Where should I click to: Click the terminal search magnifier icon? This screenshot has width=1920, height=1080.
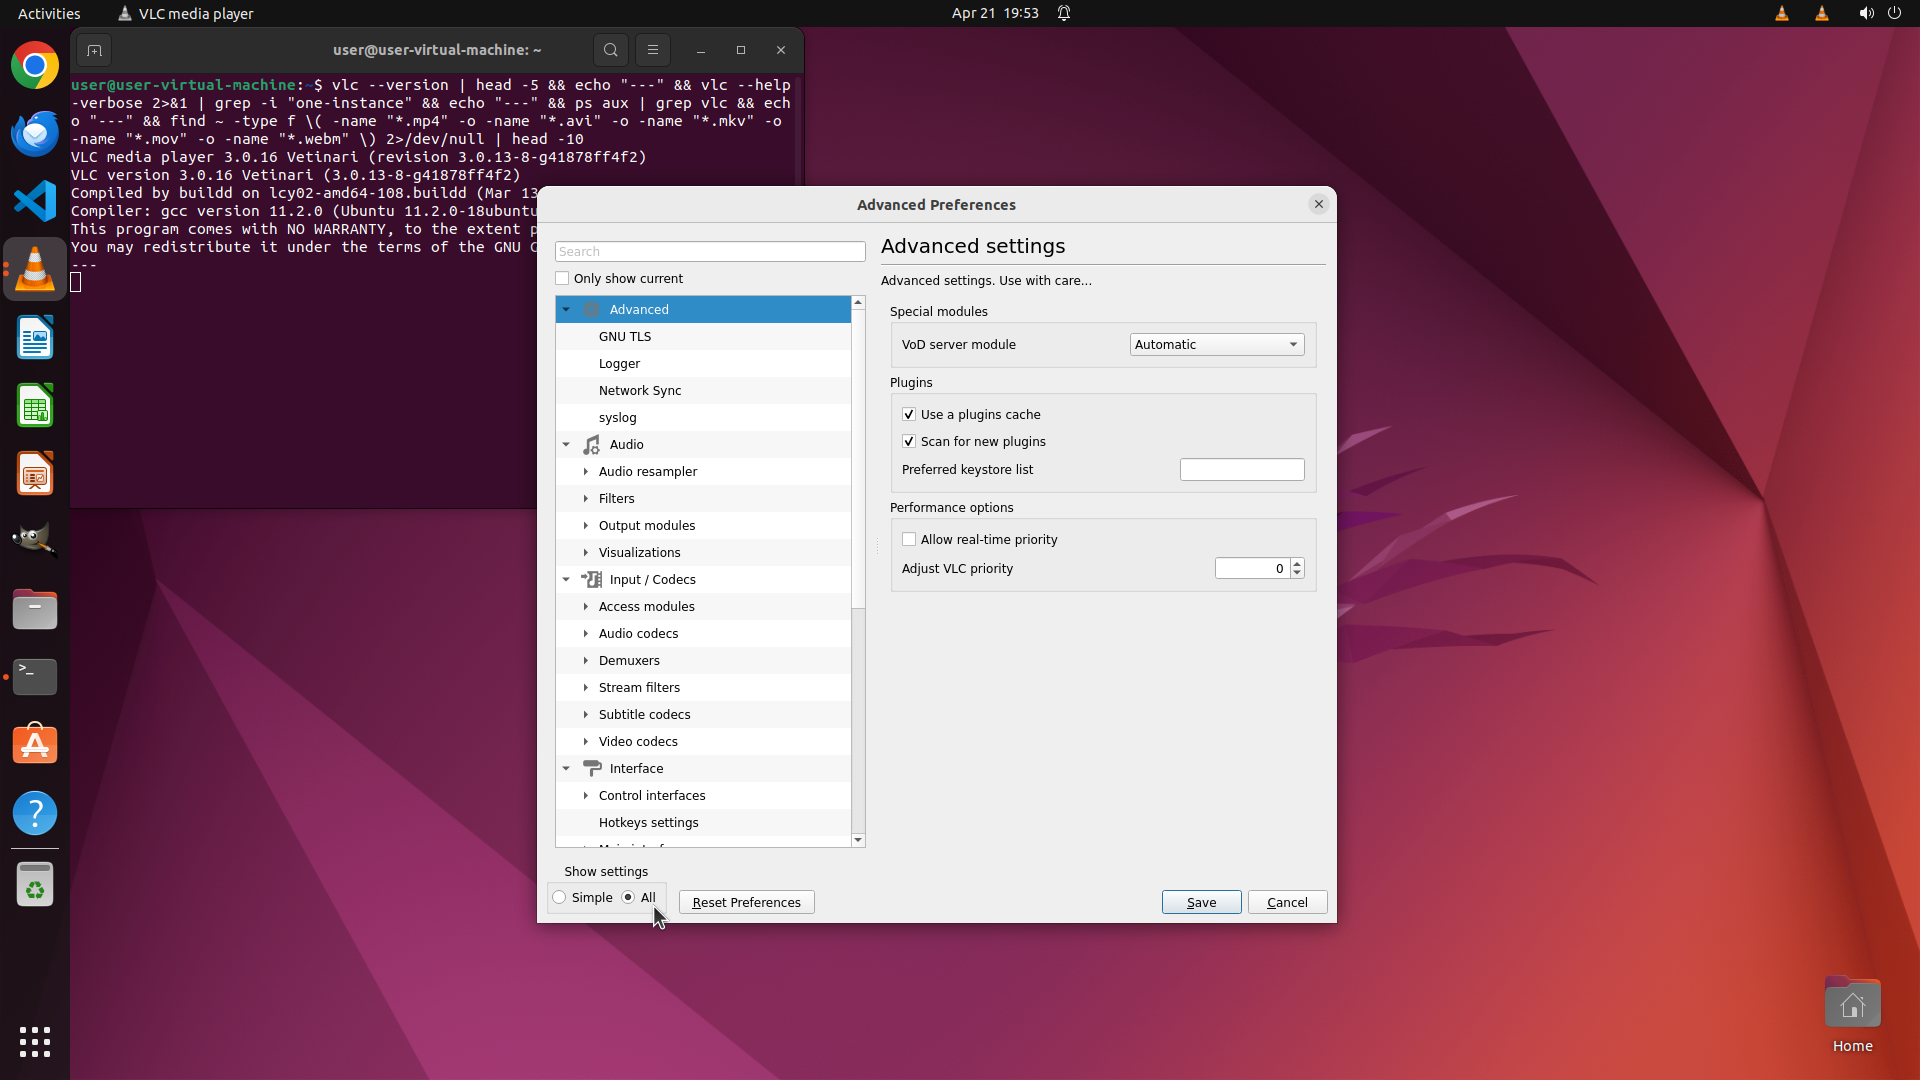(610, 50)
